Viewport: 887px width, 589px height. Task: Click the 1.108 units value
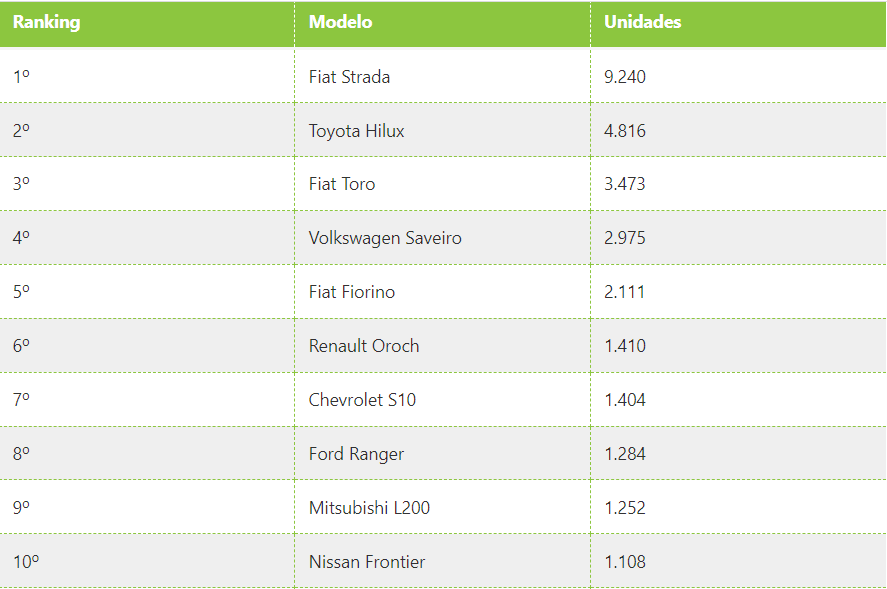(x=625, y=562)
